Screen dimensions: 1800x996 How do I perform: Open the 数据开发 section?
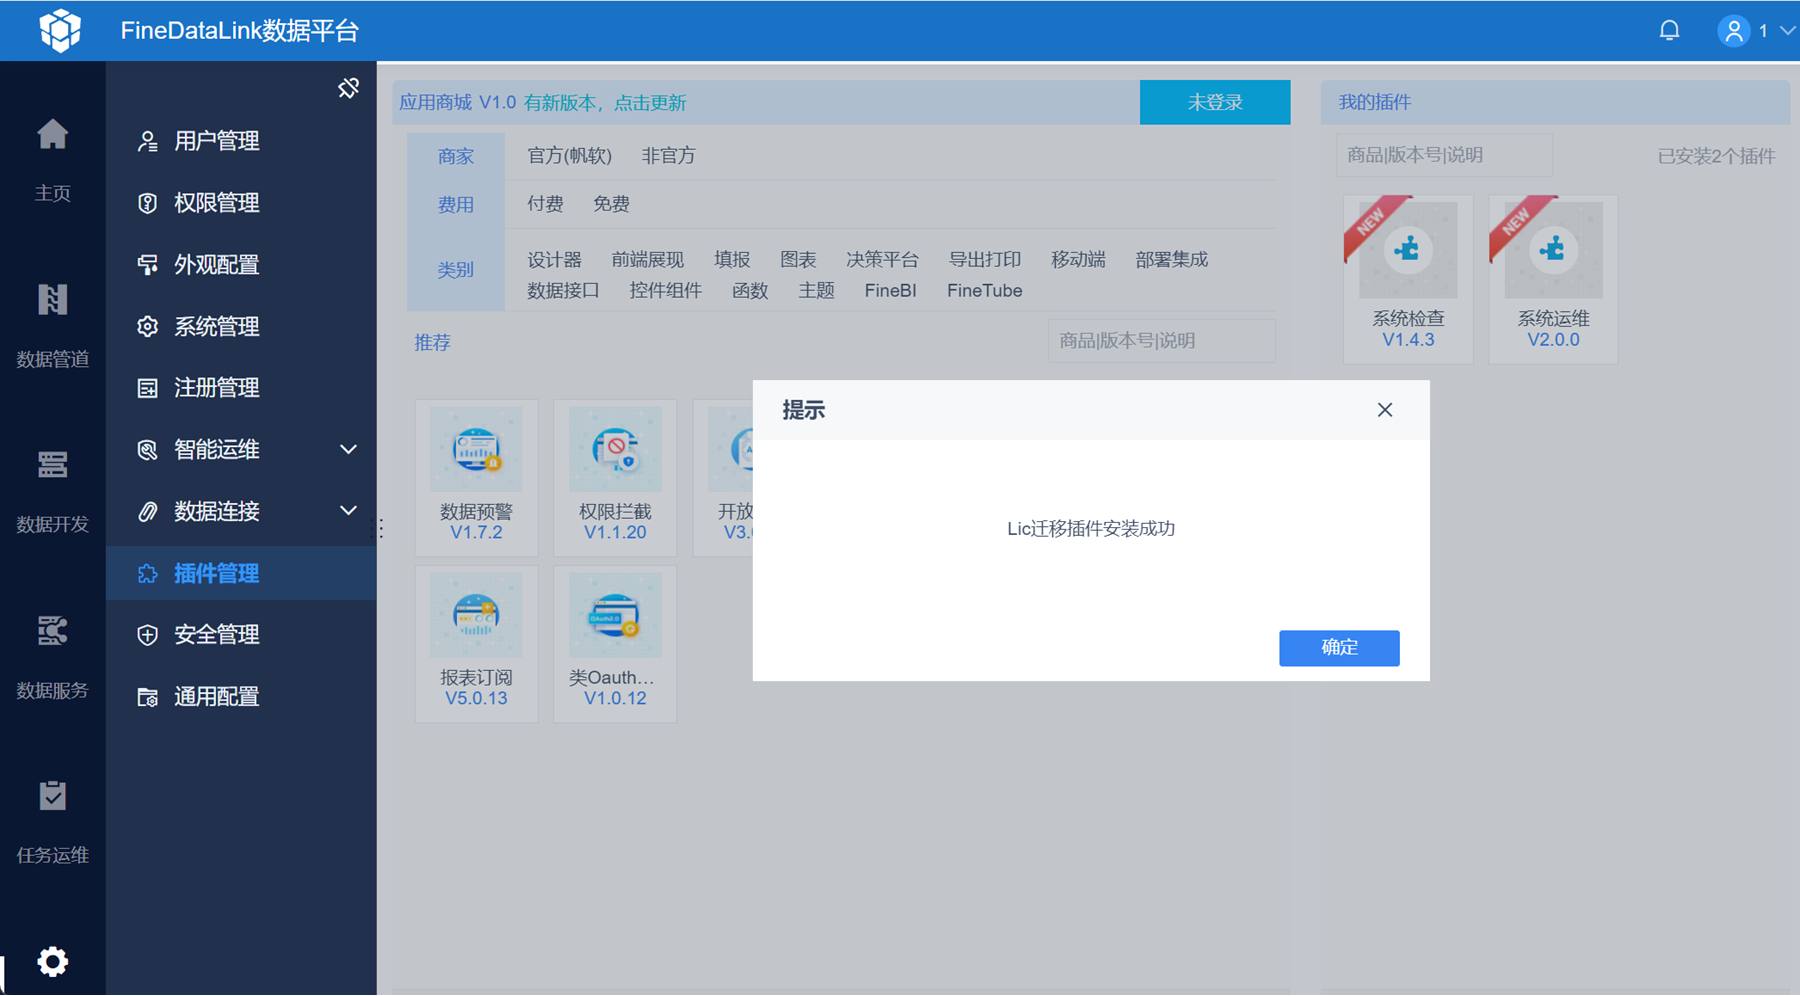(52, 491)
